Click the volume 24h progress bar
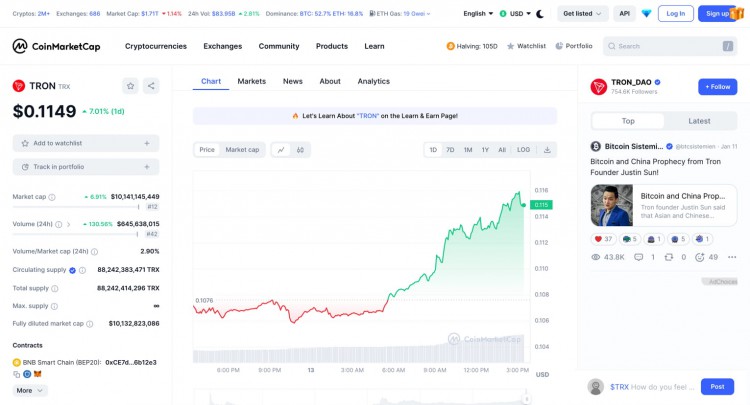Viewport: 750px width, 405px height. (76, 234)
